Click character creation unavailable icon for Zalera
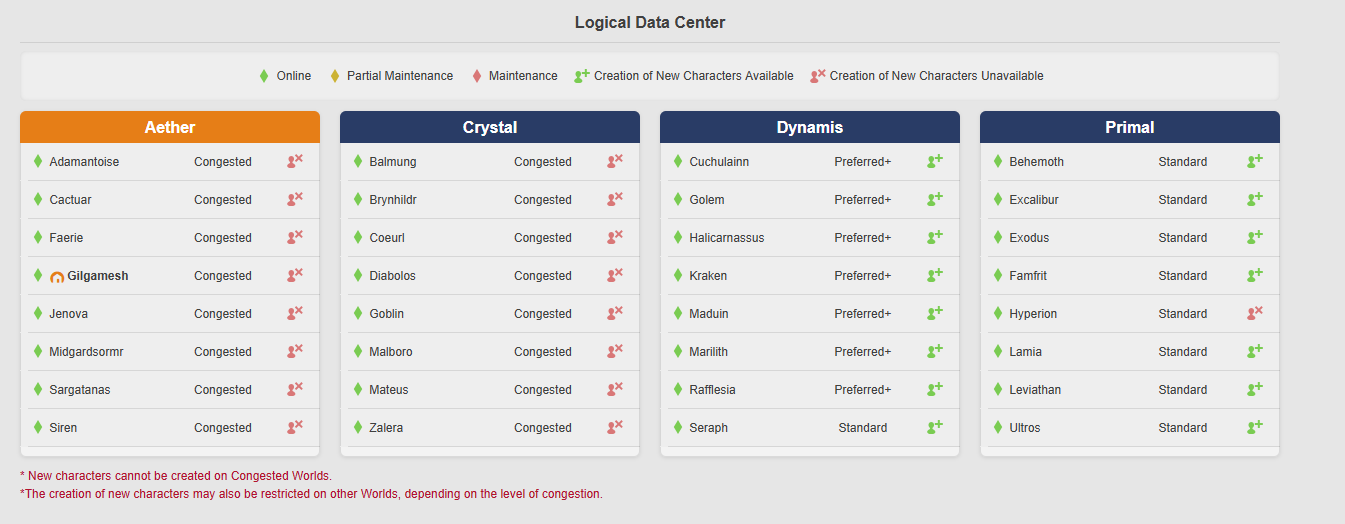The height and width of the screenshot is (524, 1345). pos(615,427)
